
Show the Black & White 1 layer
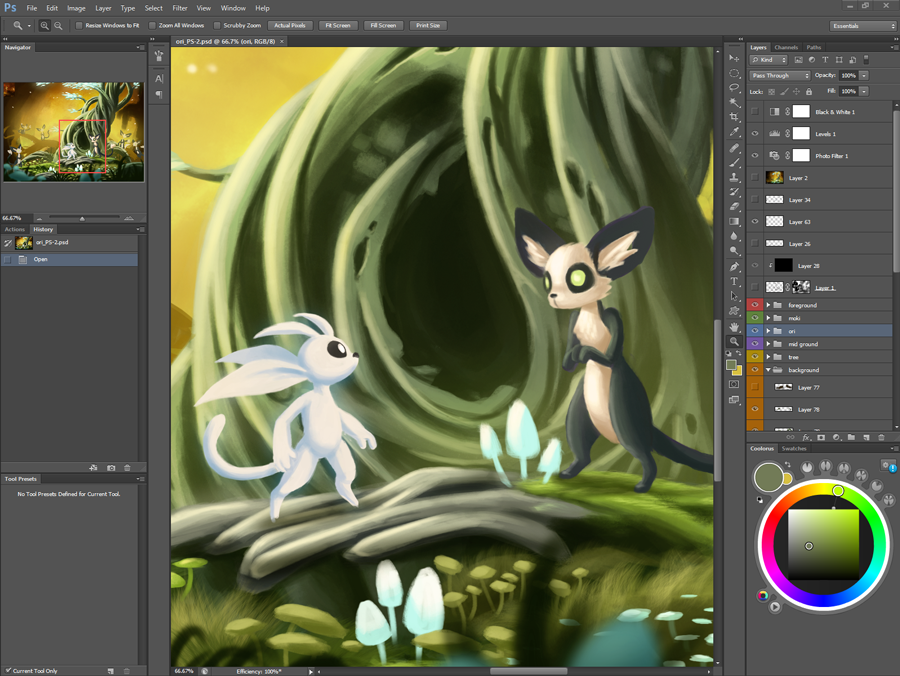[755, 112]
